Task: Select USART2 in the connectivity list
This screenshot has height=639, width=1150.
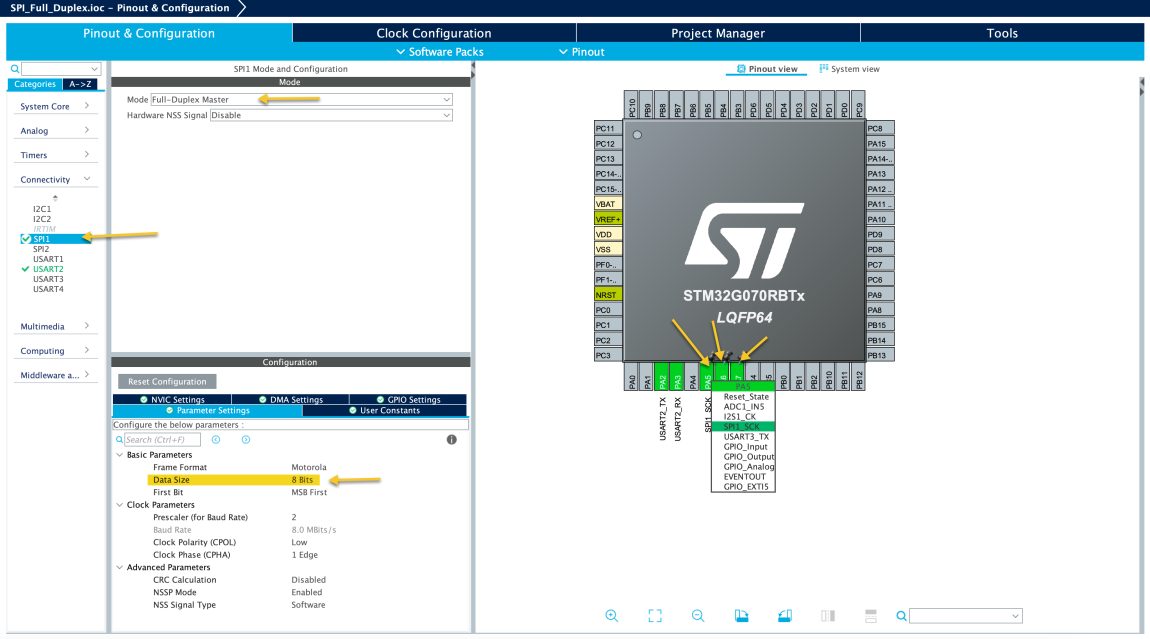Action: (x=48, y=269)
